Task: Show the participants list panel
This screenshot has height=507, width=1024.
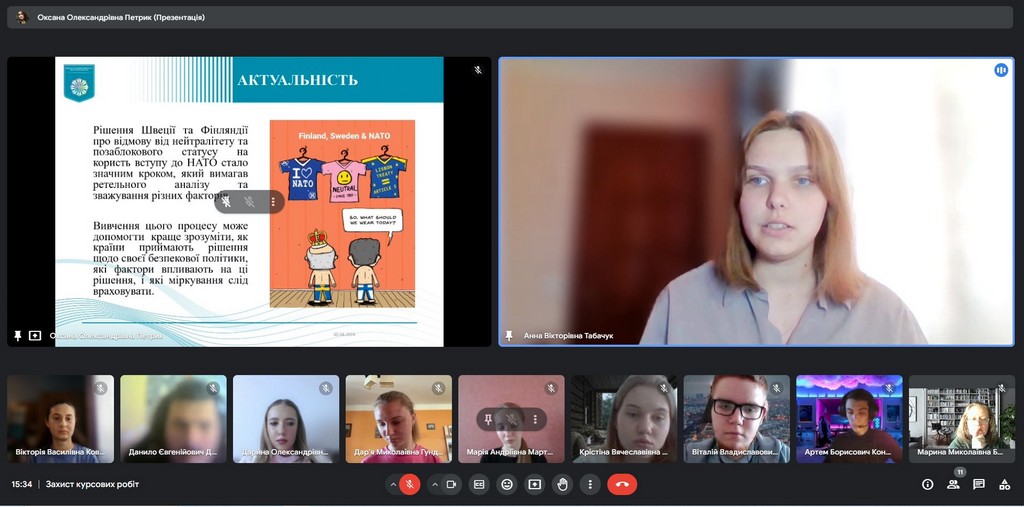Action: pos(953,484)
